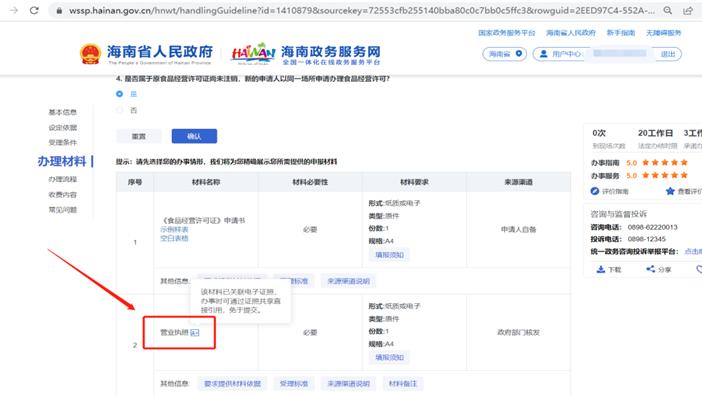
Task: Click 填报须知 in row 2
Action: tap(390, 357)
